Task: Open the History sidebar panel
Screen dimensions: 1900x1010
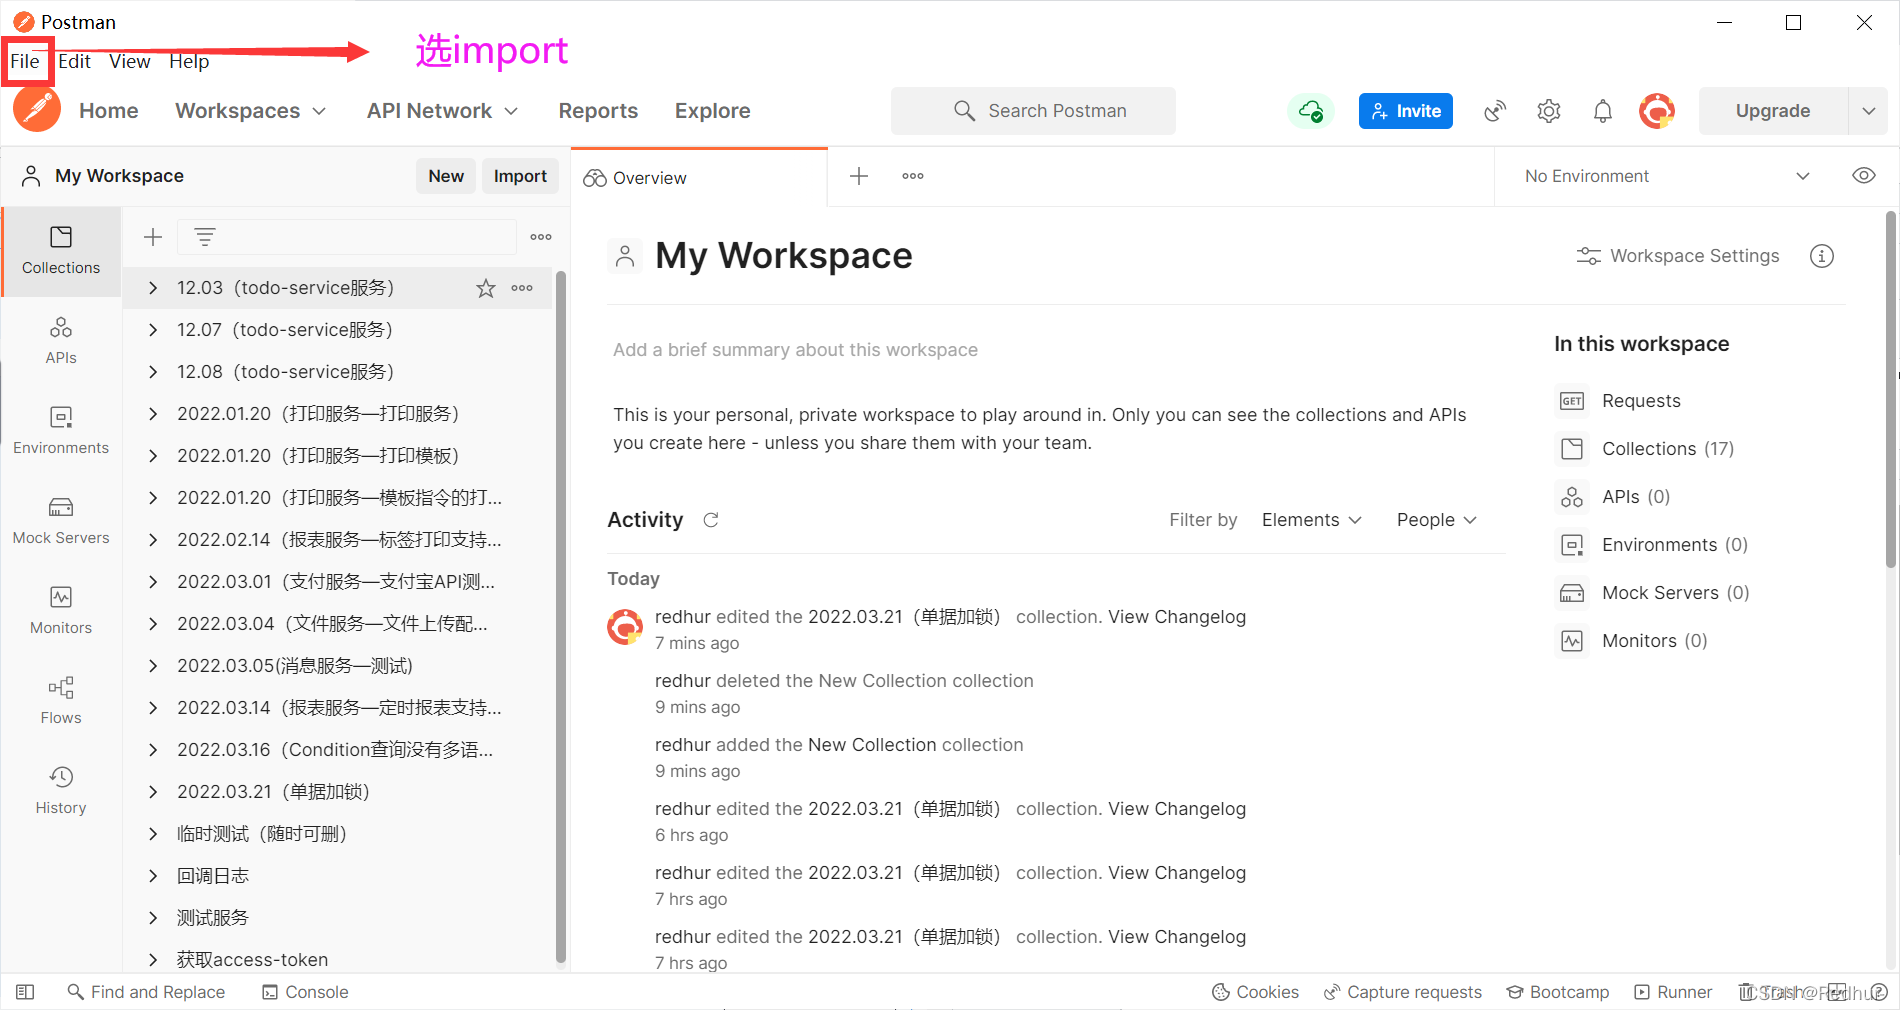Action: (x=61, y=791)
